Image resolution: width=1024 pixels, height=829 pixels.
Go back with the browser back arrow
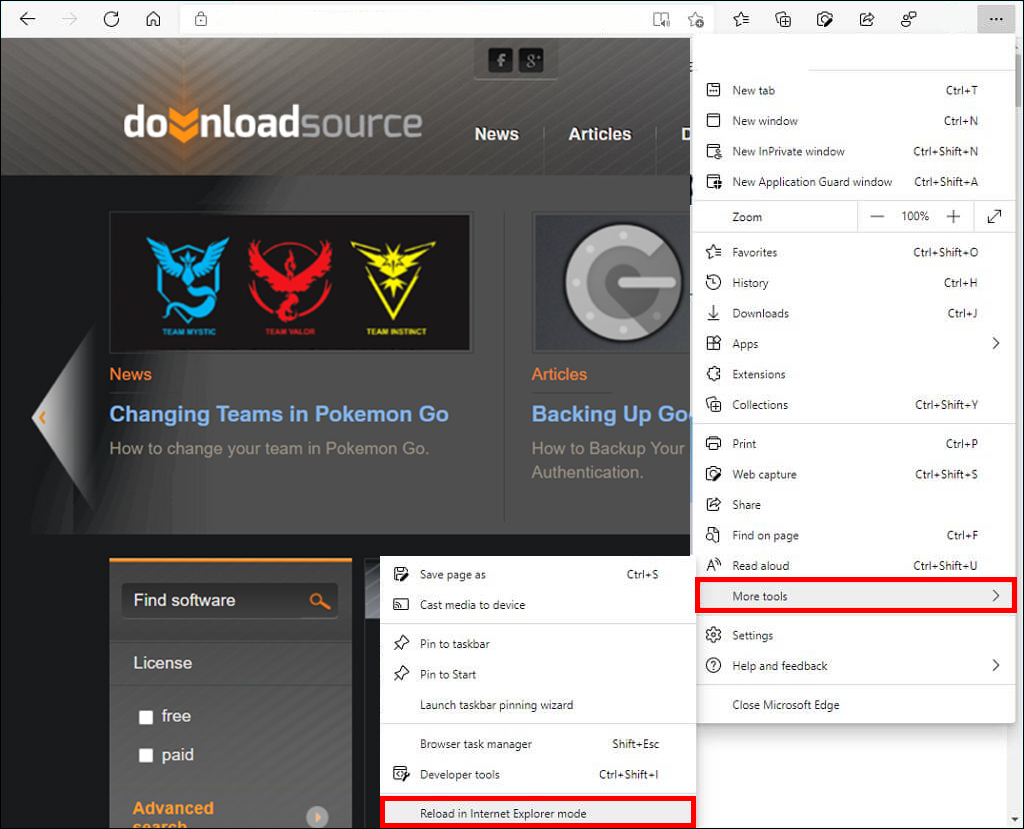point(27,19)
